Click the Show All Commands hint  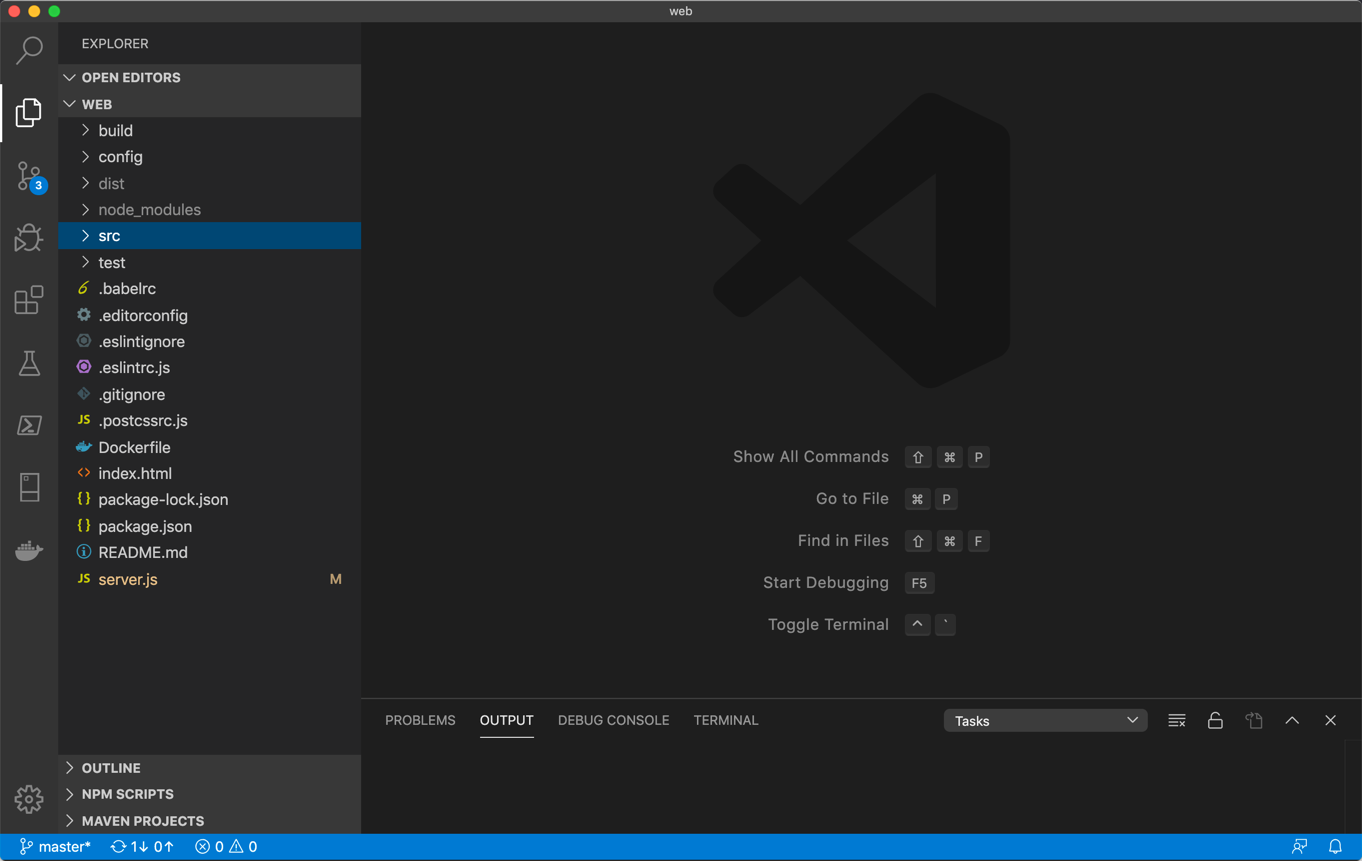tap(810, 457)
